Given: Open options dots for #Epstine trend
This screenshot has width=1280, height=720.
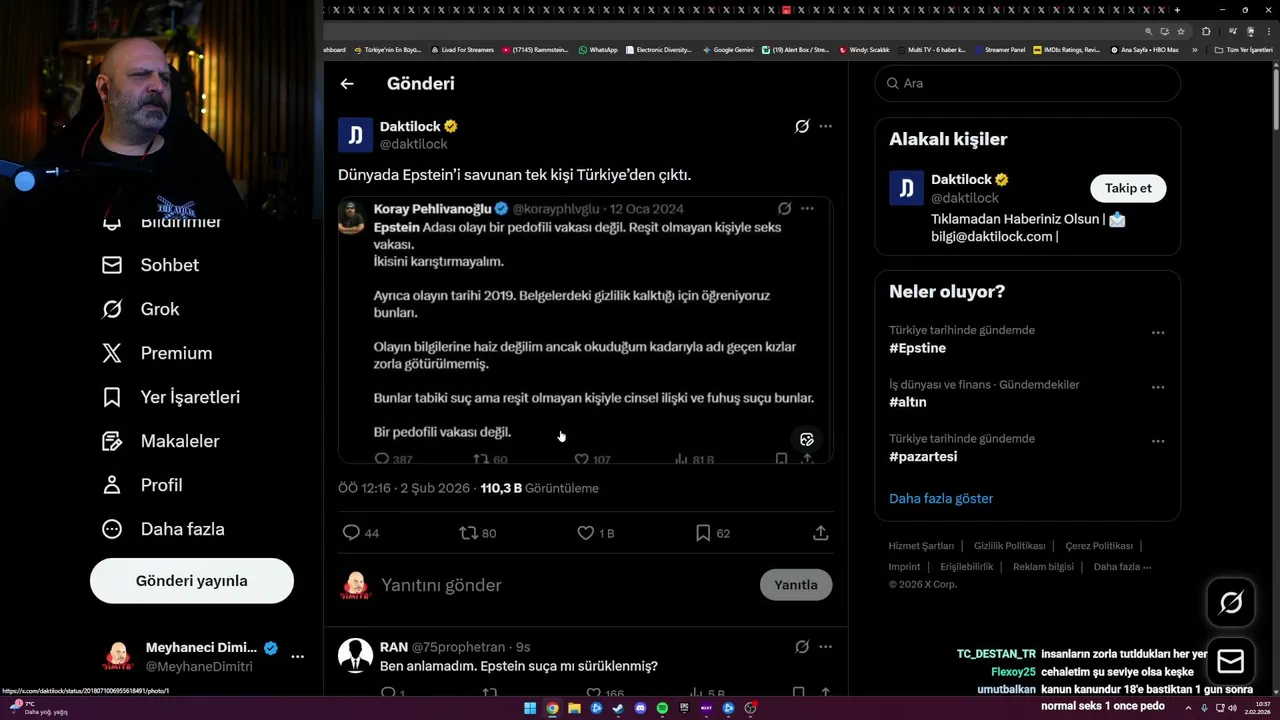Looking at the screenshot, I should [x=1158, y=332].
